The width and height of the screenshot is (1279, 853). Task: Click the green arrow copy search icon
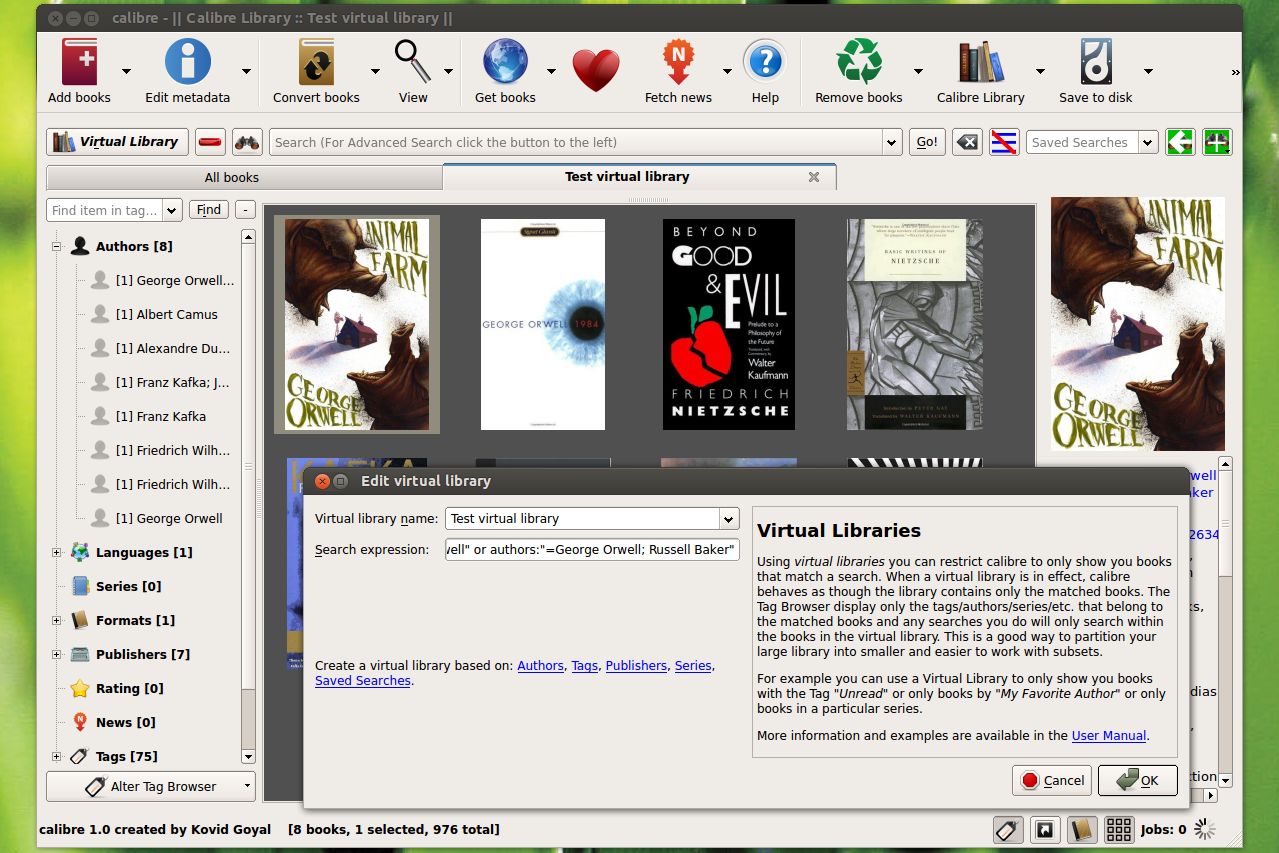tap(1180, 142)
